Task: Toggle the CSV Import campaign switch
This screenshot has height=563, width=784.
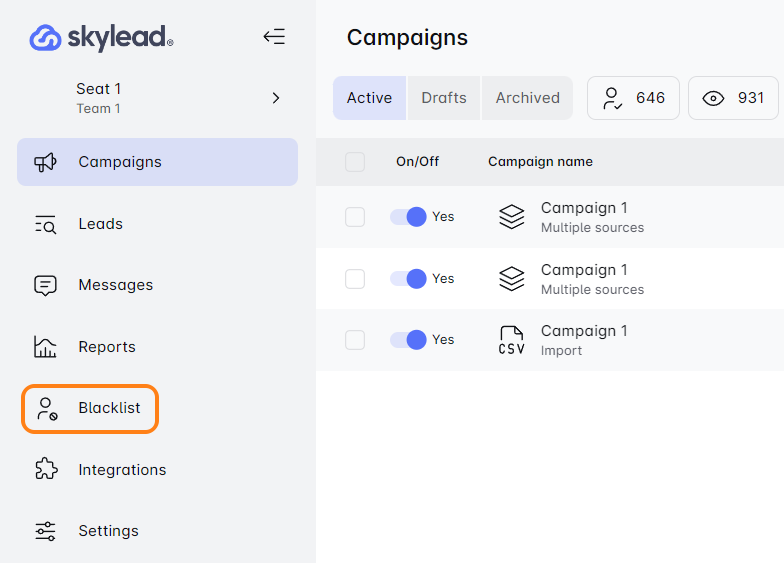Action: click(x=408, y=340)
